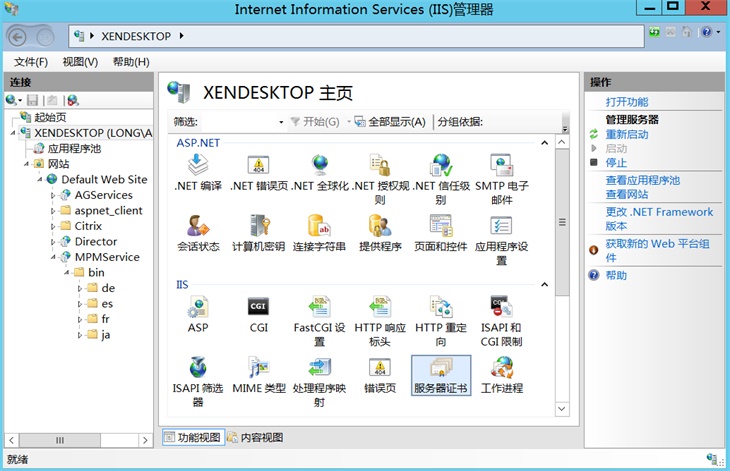Select the 服务器证书 feature

441,375
